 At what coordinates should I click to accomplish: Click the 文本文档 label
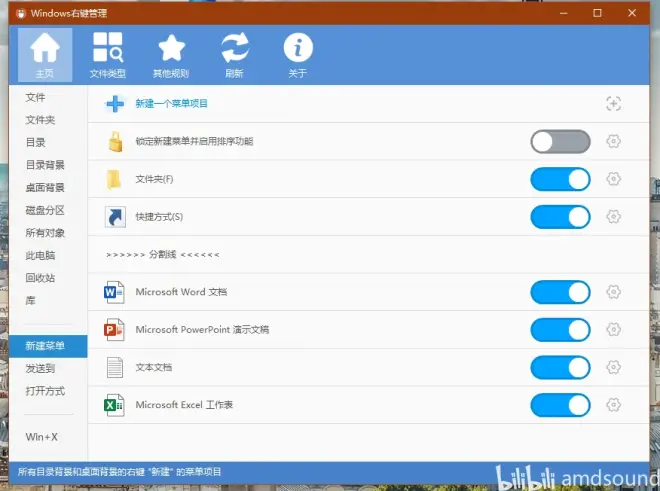tap(154, 367)
